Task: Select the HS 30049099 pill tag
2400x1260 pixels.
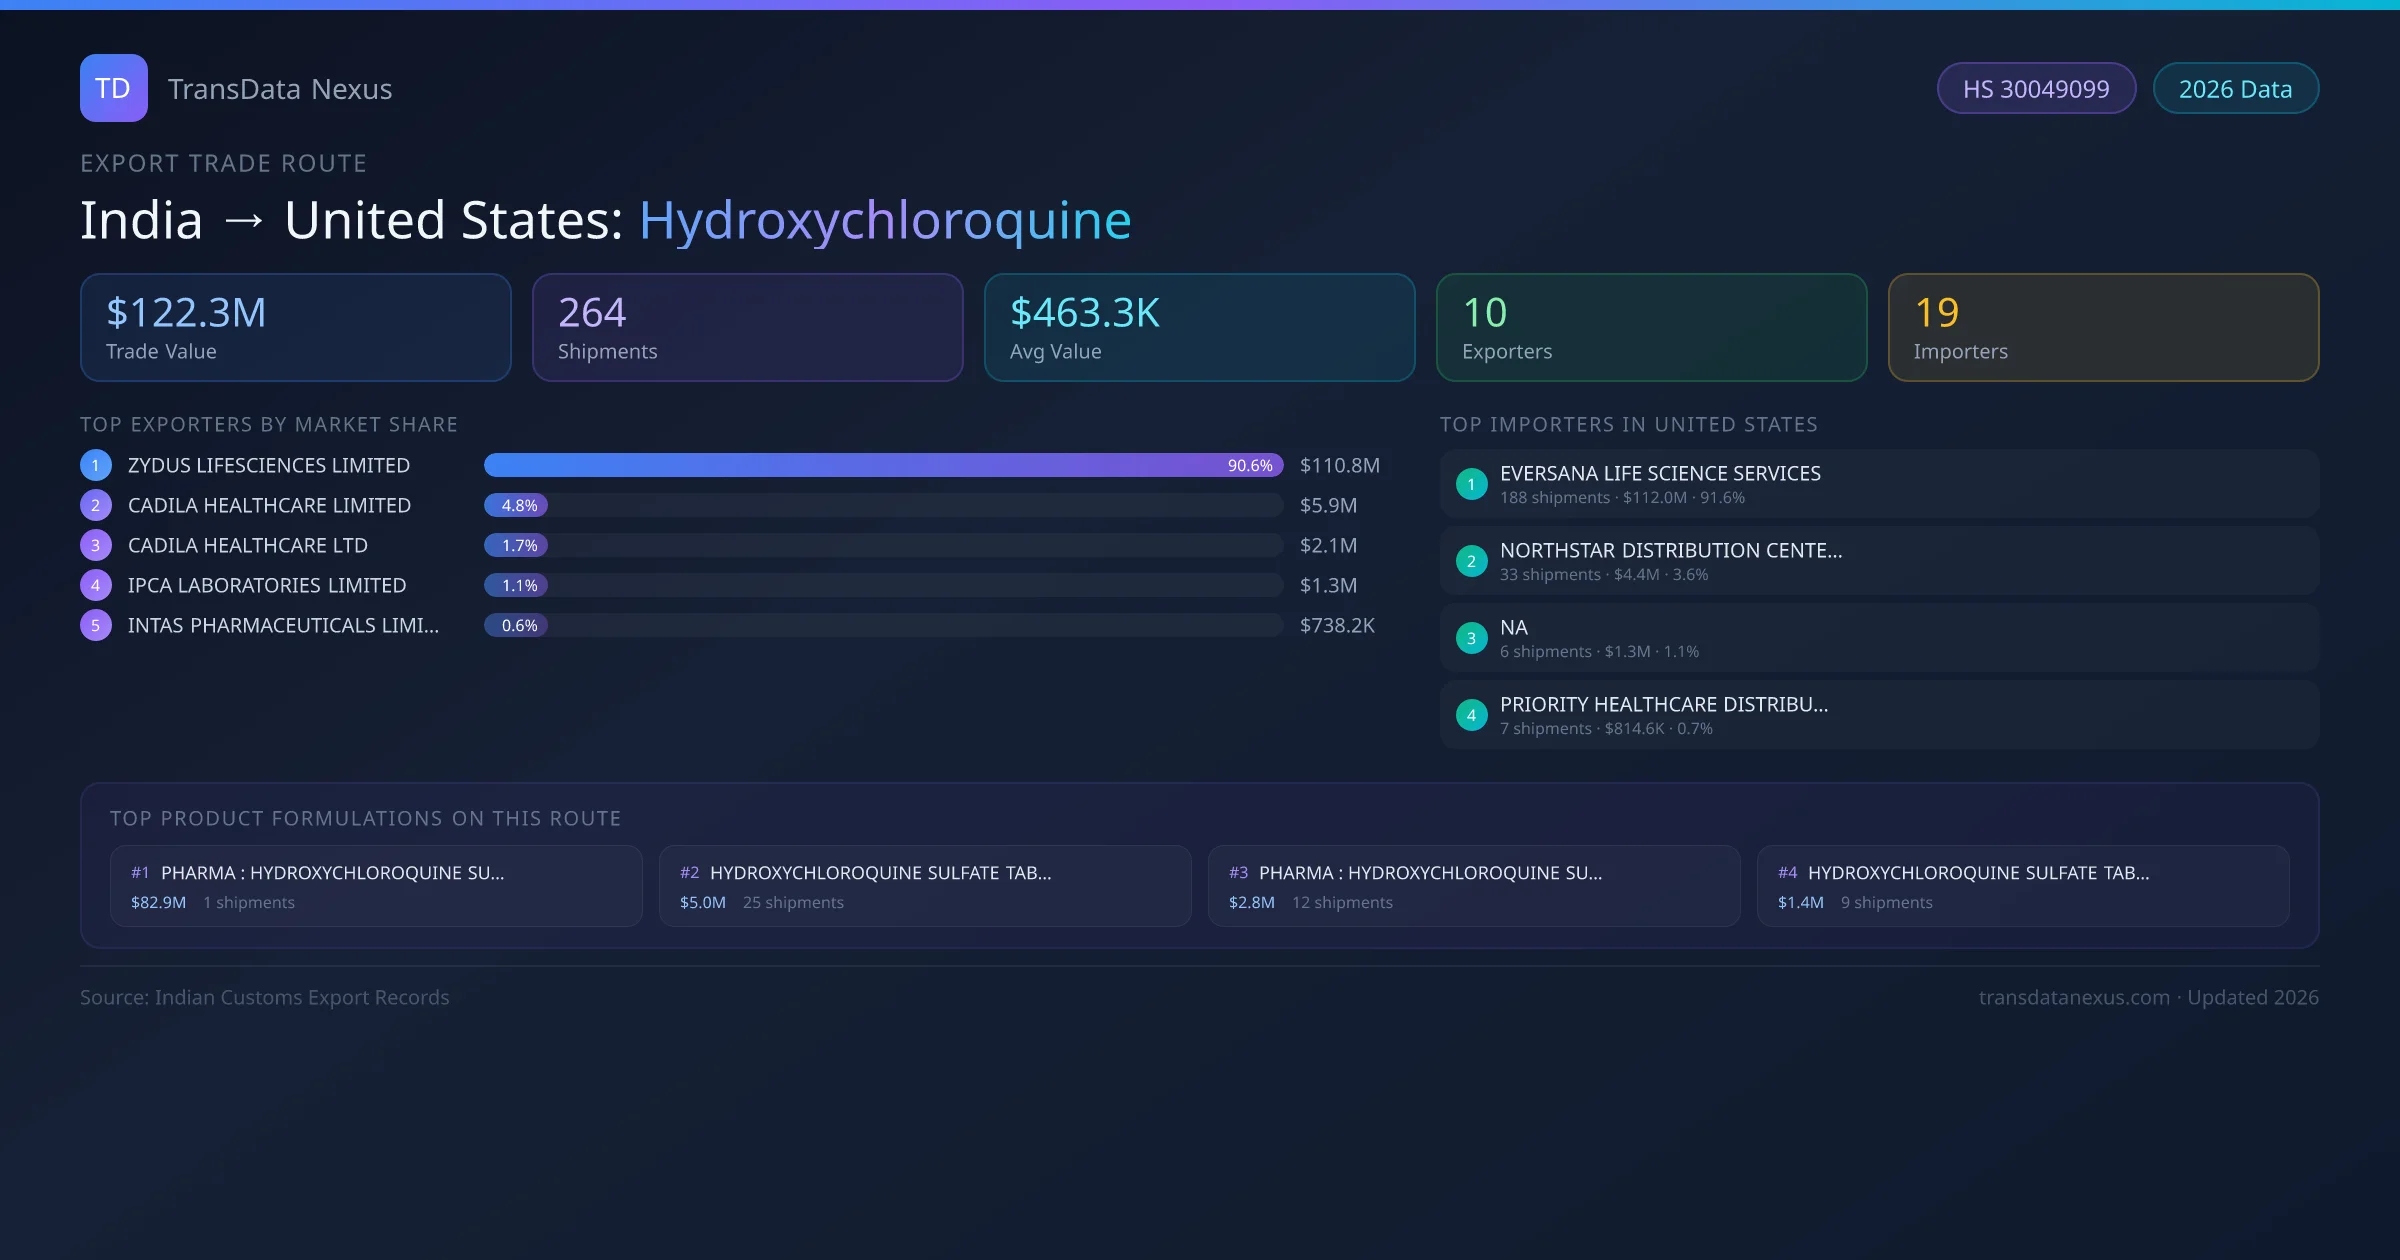Action: [x=2036, y=89]
